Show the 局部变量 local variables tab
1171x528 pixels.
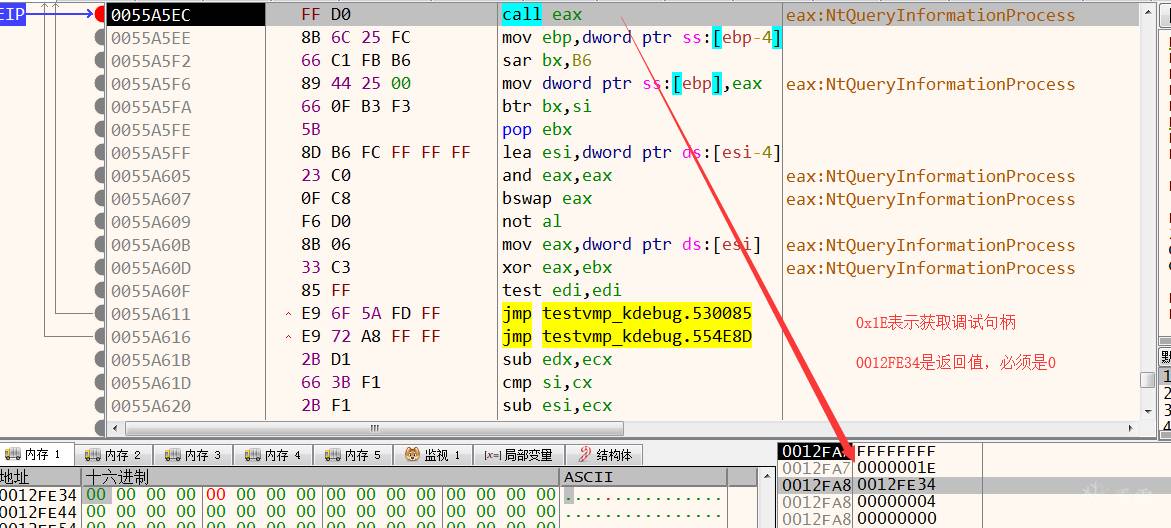click(x=518, y=455)
